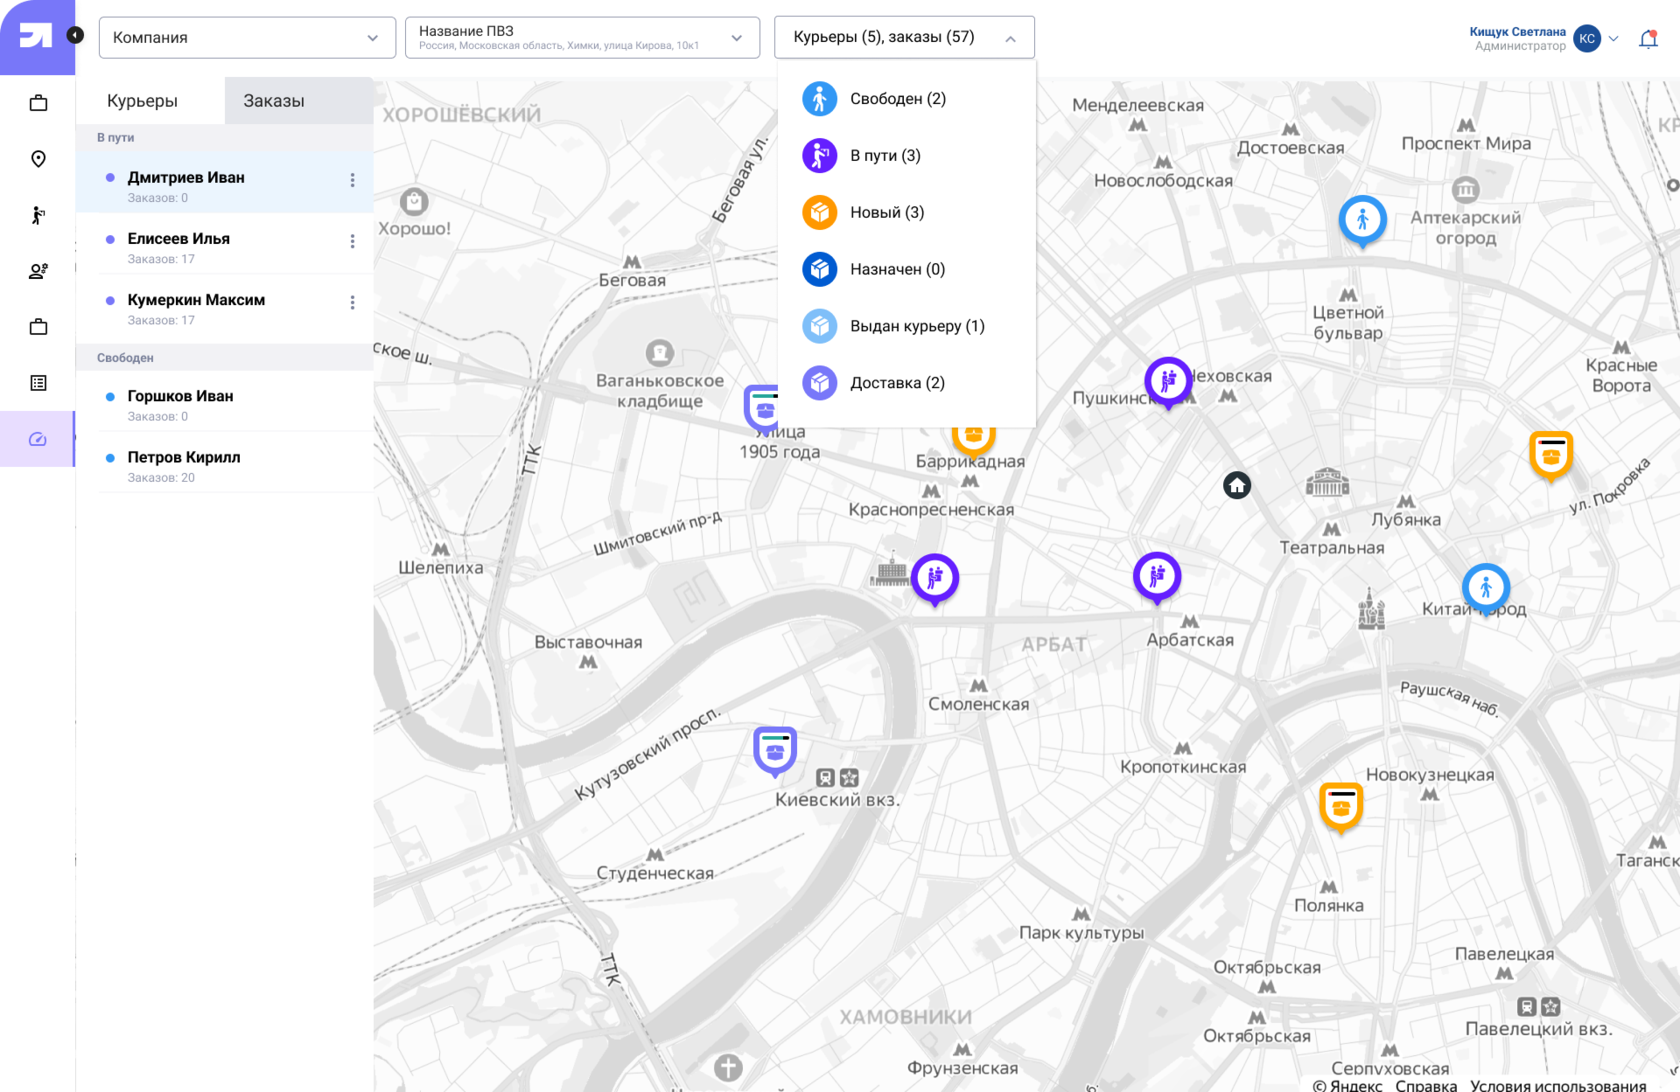Click the Кищук Светлана user name
Viewport: 1680px width, 1092px height.
[x=1517, y=32]
